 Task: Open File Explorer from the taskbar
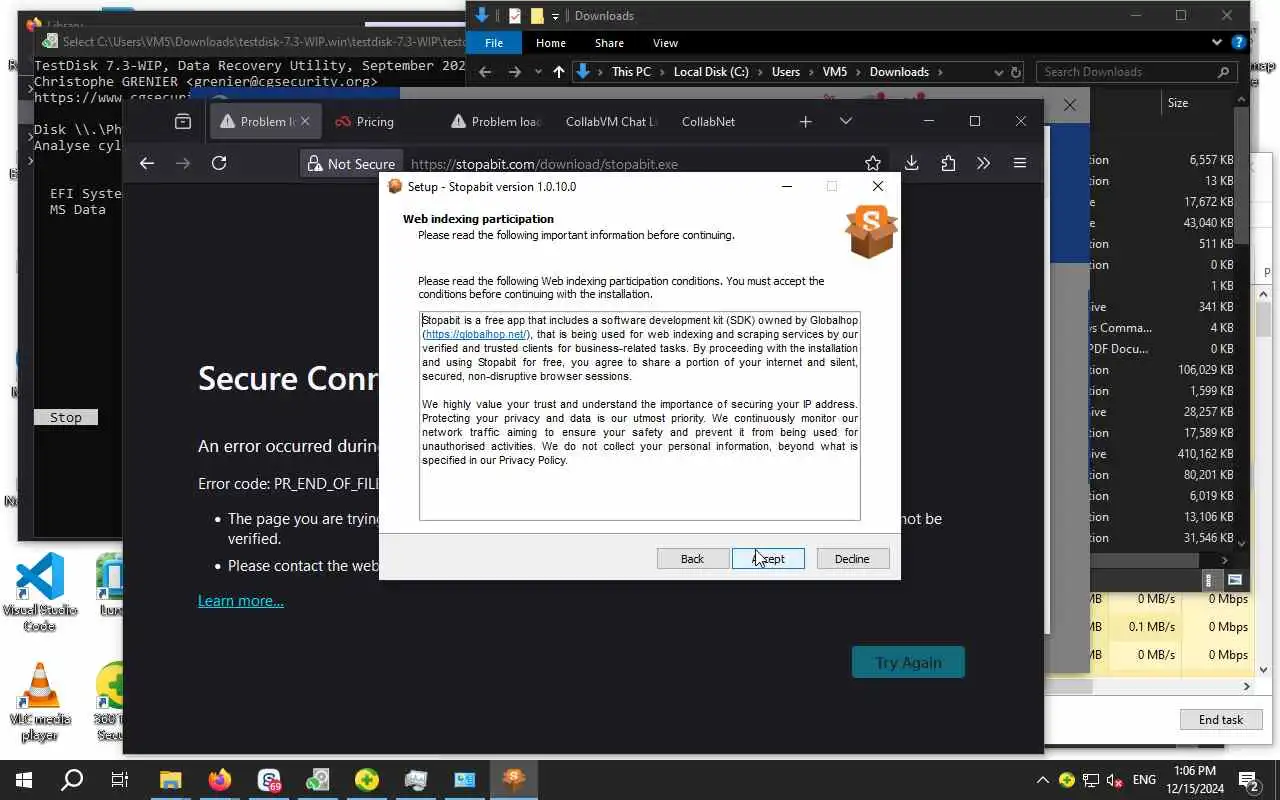[170, 780]
